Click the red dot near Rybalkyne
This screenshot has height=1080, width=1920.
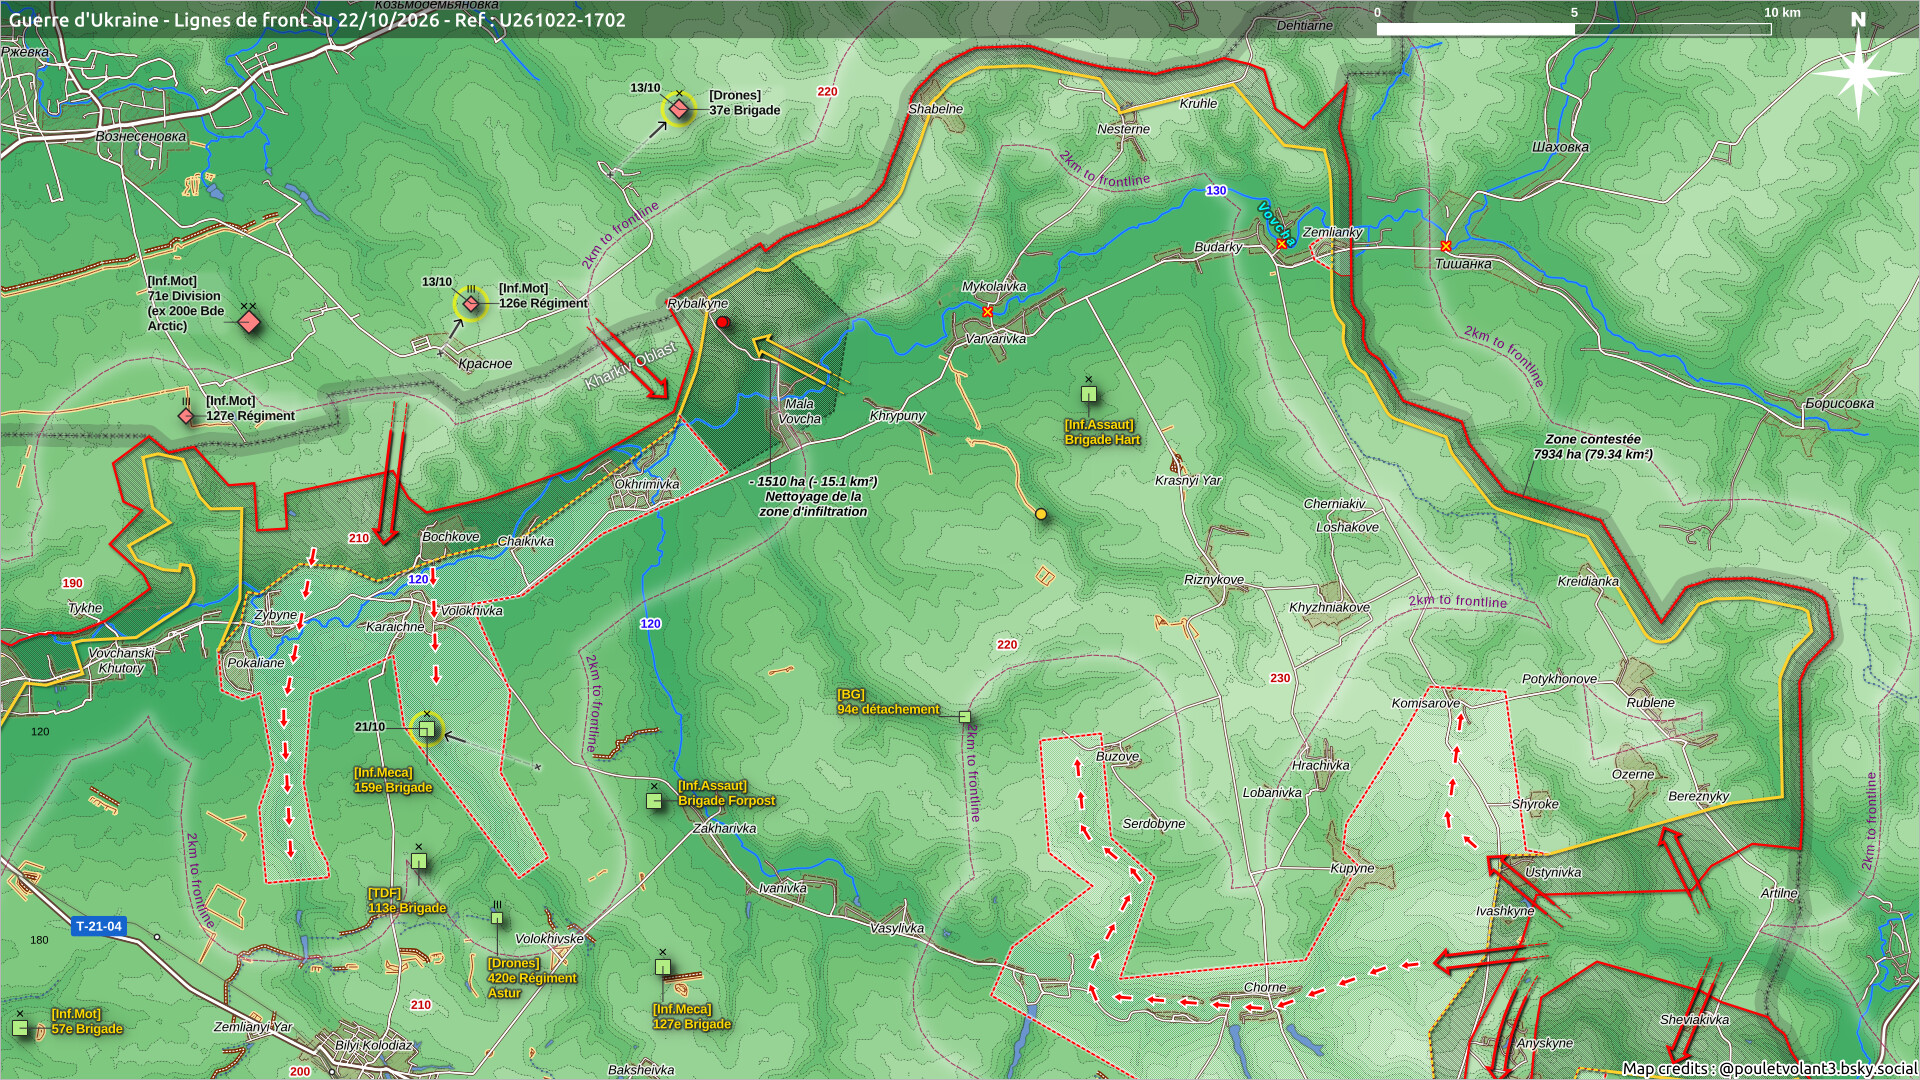coord(723,322)
